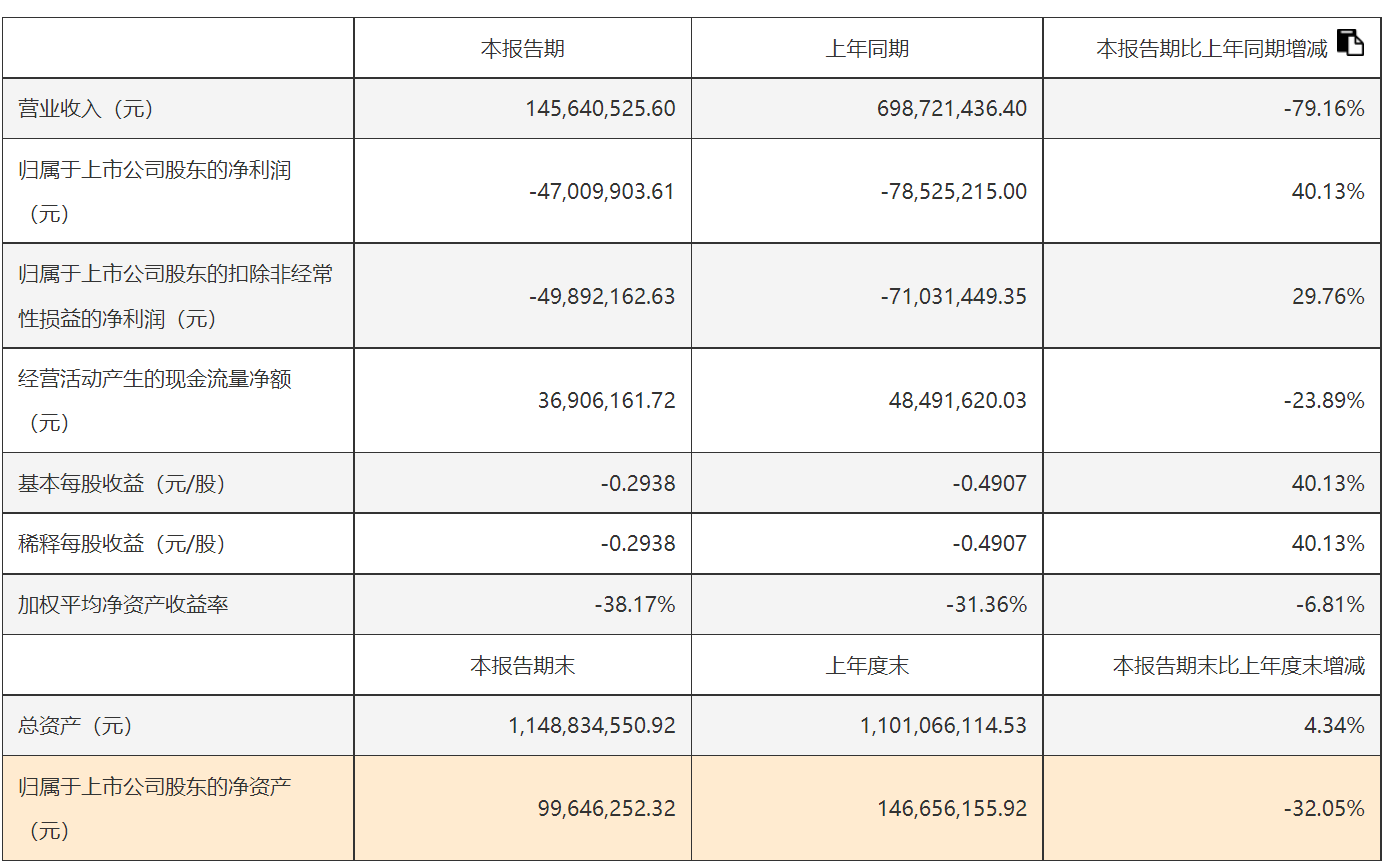Click the 总资产 value 1,148,834,550.92
The image size is (1388, 862).
coord(592,725)
